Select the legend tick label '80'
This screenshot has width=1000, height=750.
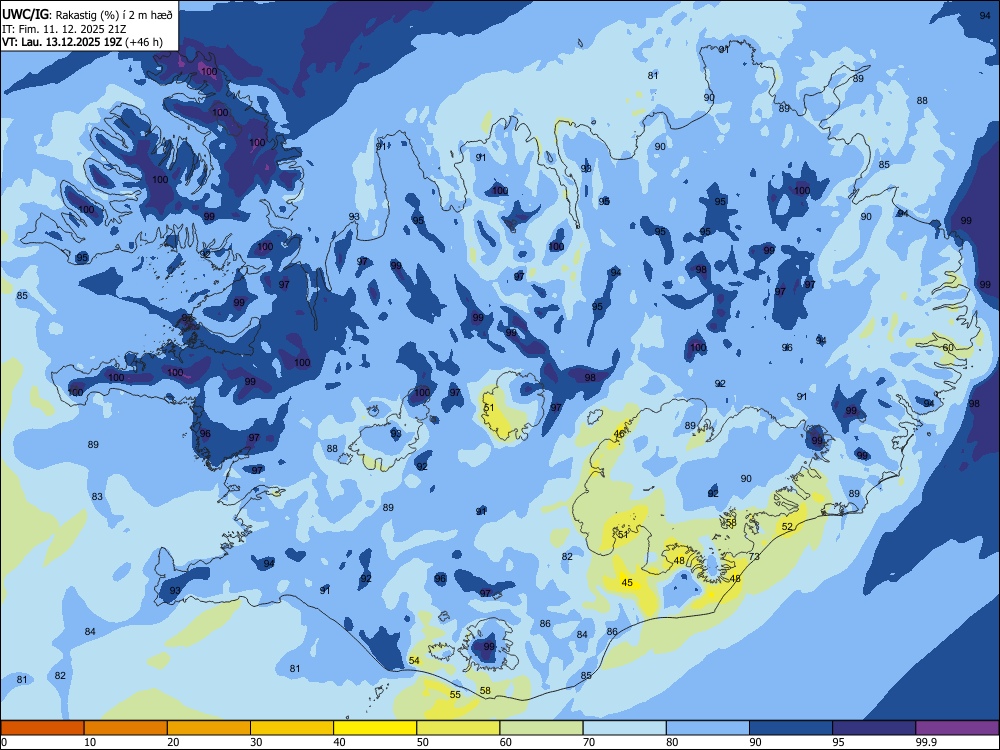(x=672, y=742)
